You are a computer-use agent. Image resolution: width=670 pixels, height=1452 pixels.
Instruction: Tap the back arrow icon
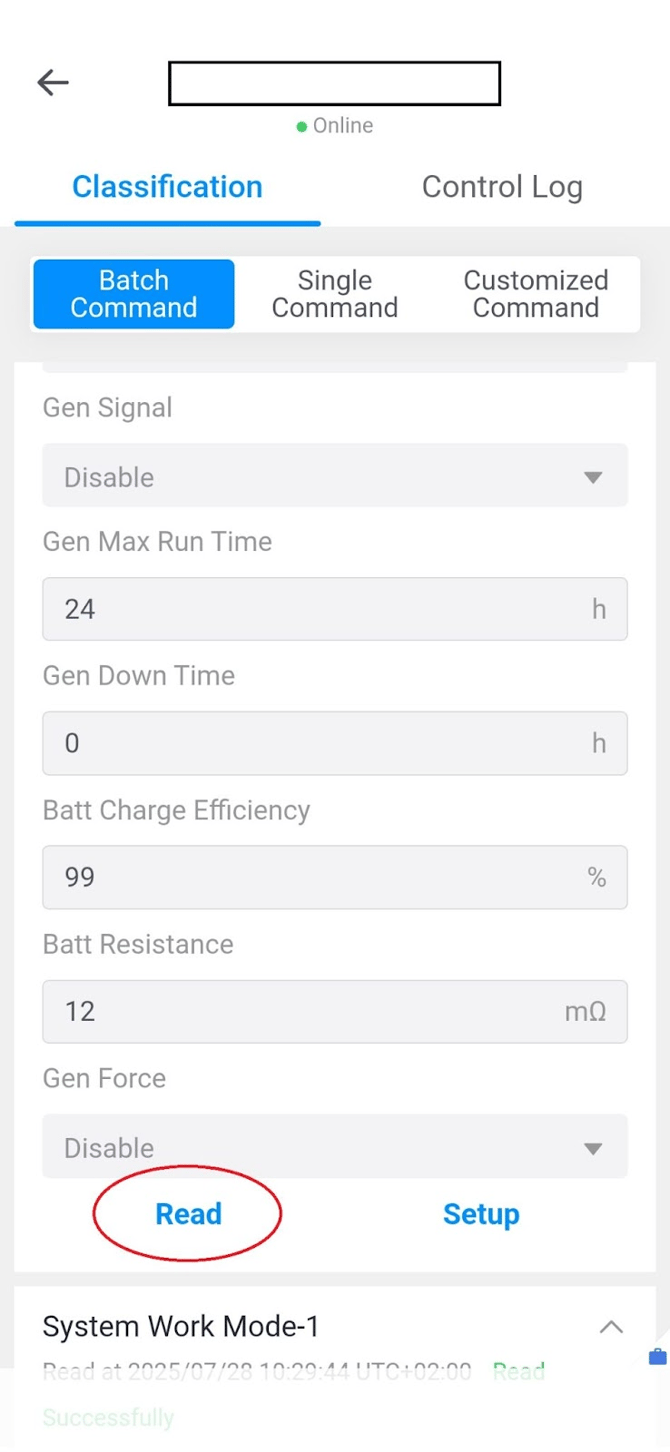point(53,83)
